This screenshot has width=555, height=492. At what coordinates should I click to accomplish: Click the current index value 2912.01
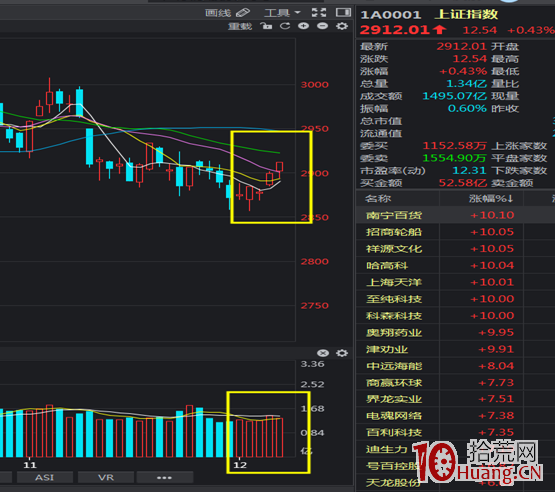pos(395,30)
